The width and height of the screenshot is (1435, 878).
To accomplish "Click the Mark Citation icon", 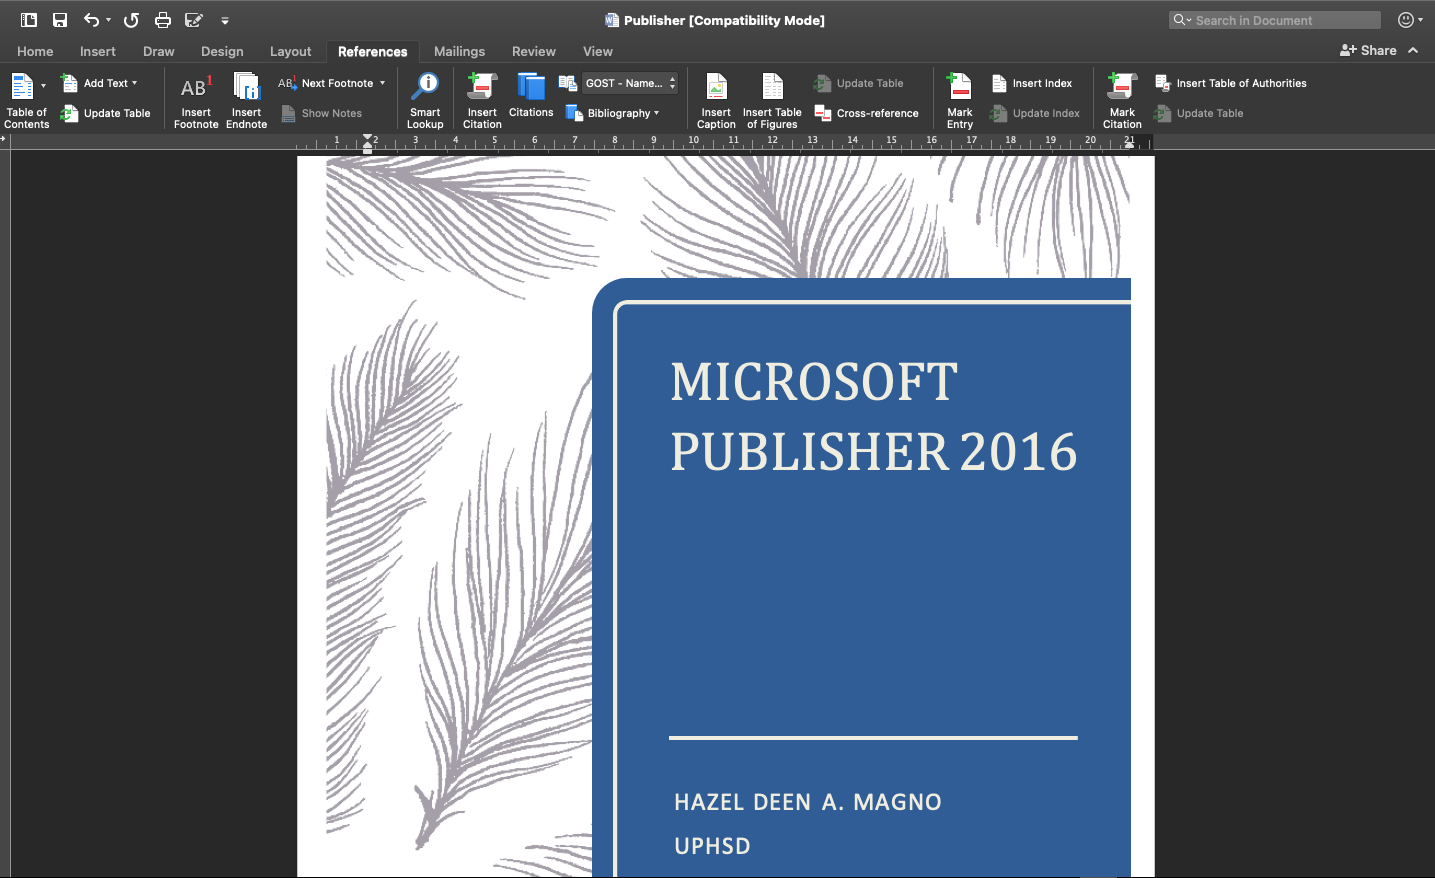I will coord(1122,87).
